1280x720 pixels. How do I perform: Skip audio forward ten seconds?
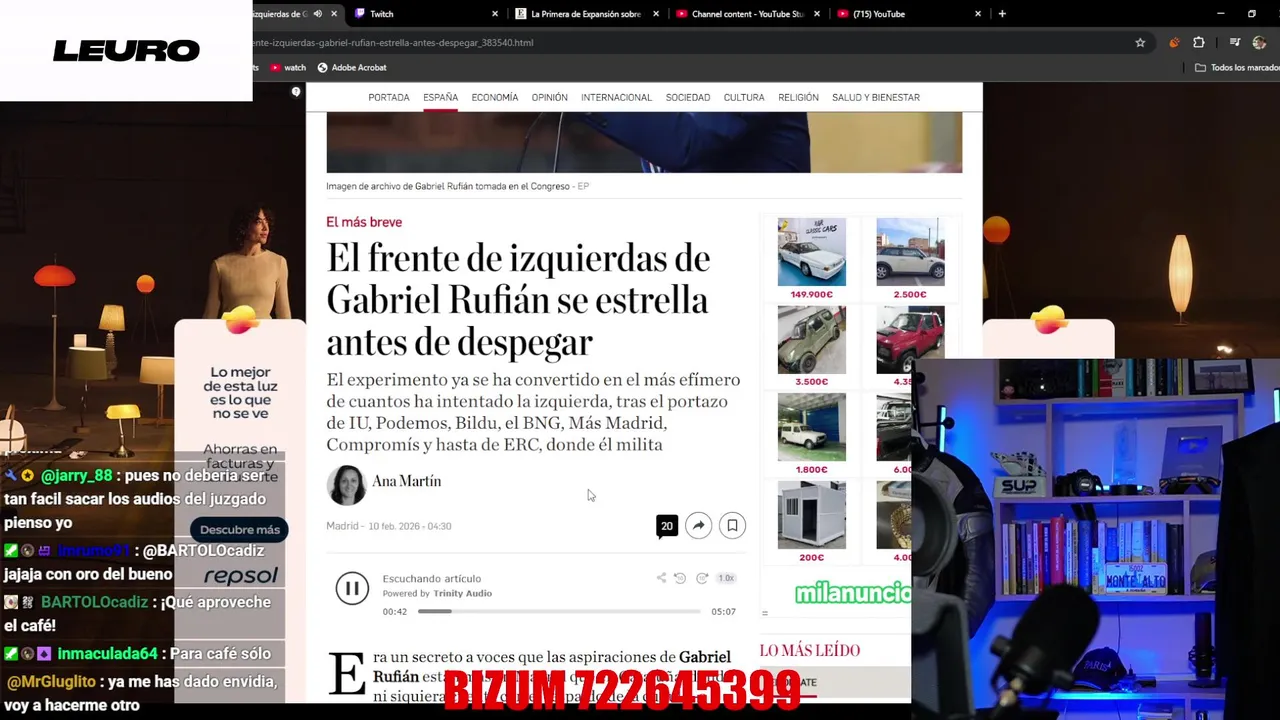702,578
